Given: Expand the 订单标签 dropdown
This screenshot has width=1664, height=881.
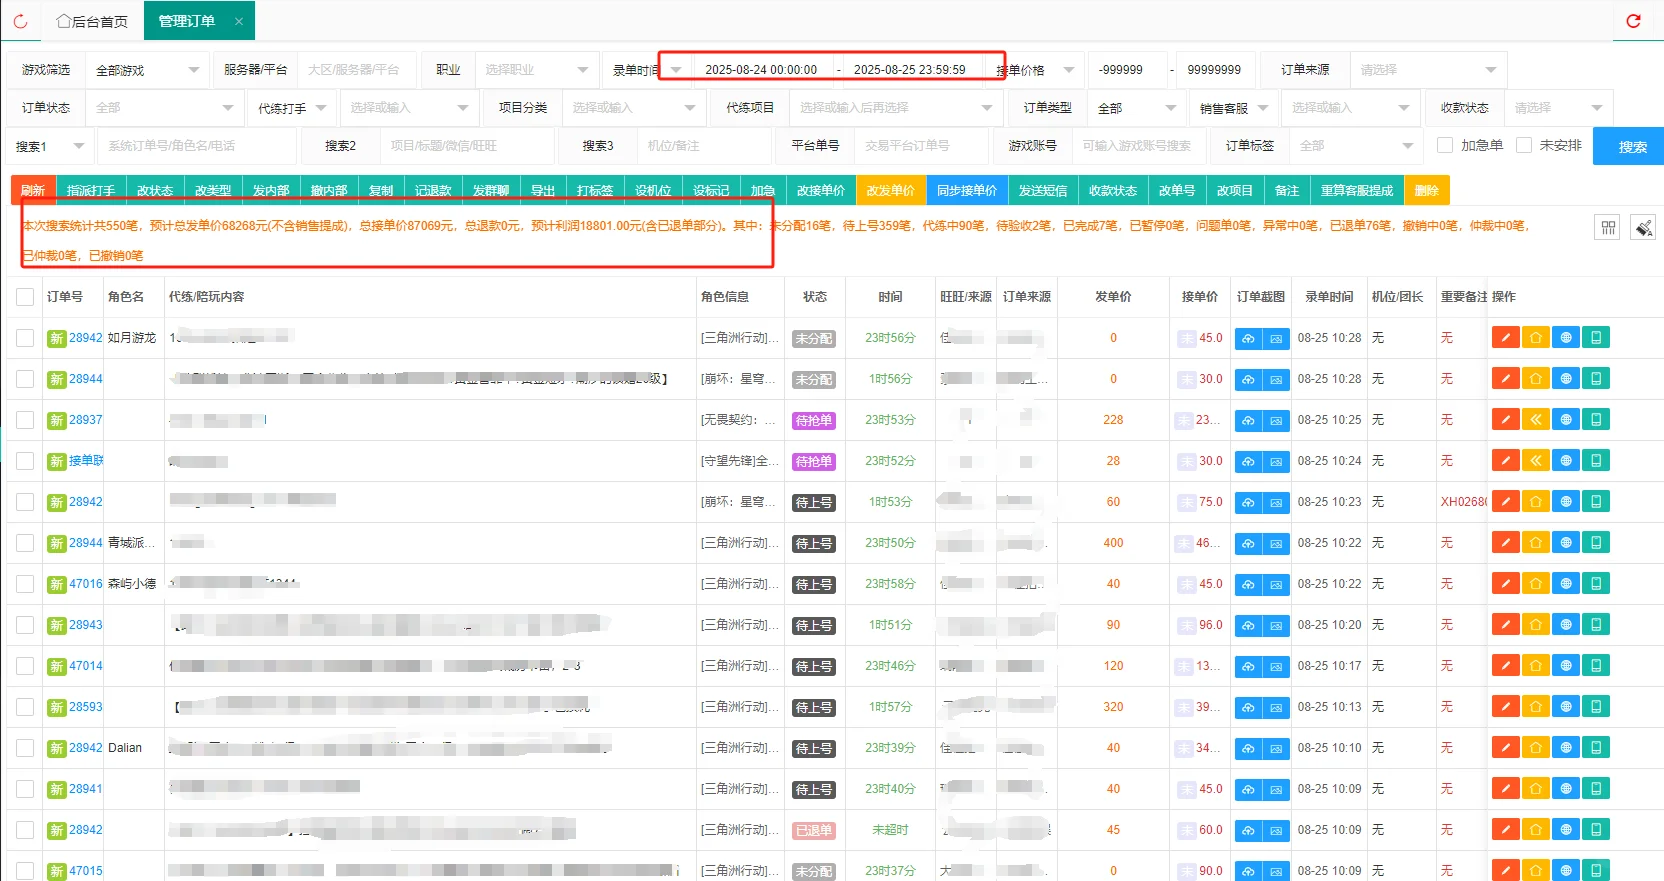Looking at the screenshot, I should (1356, 146).
